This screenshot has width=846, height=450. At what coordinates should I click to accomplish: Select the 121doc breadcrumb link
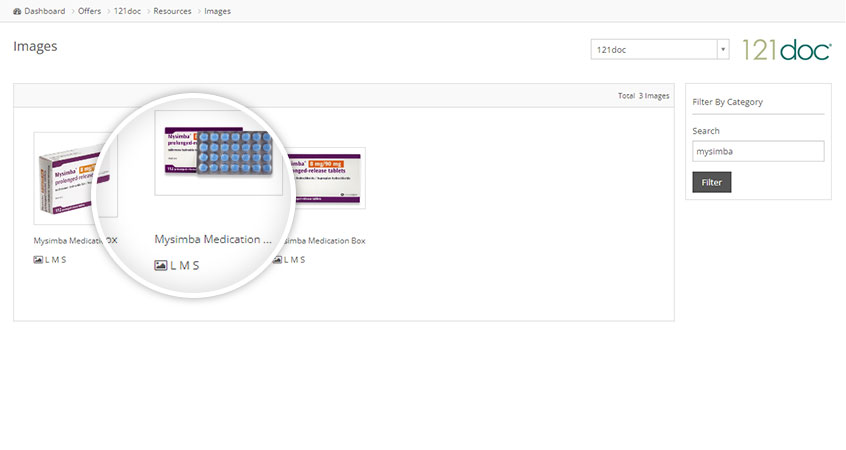pos(127,11)
